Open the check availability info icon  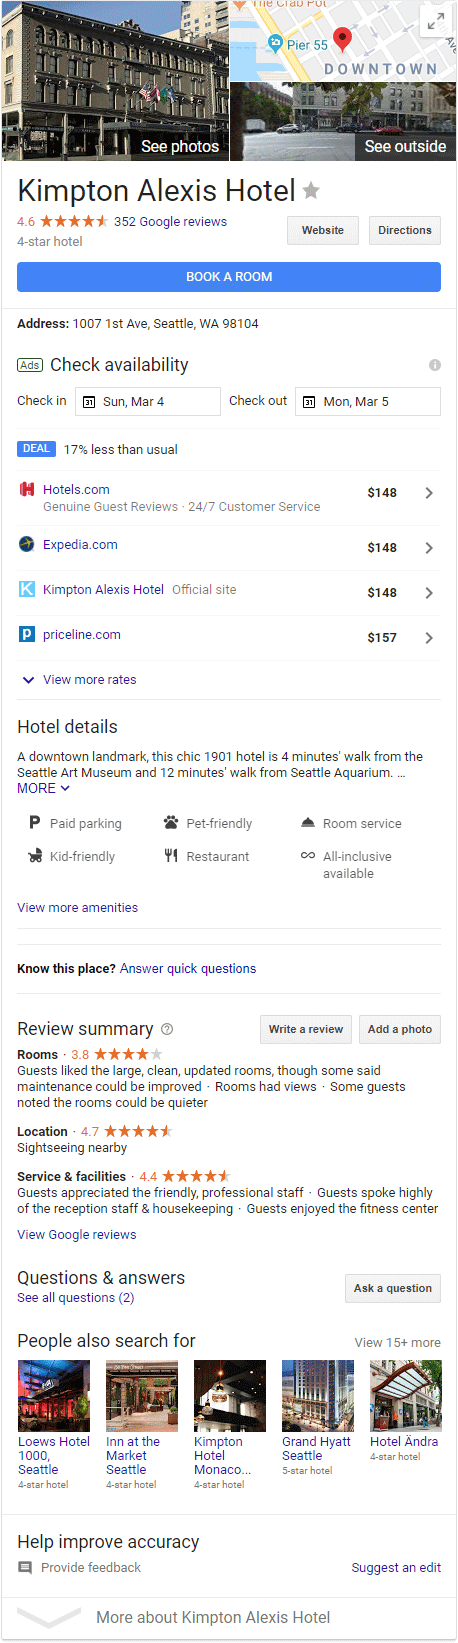point(435,365)
